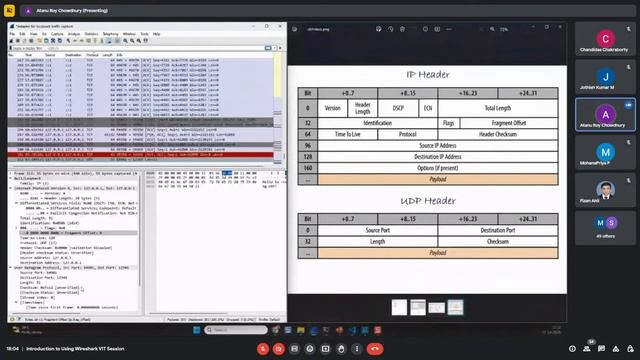640x360 pixels.
Task: Apply the display filter with the arrow button
Action: click(268, 48)
